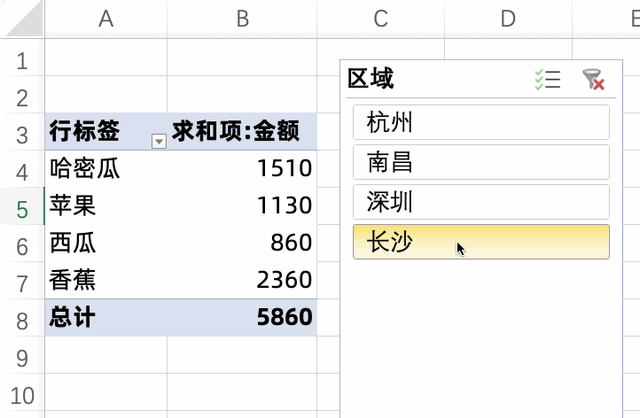This screenshot has height=418, width=640.
Task: Open 行标签 filter dropdown arrow
Action: point(158,141)
